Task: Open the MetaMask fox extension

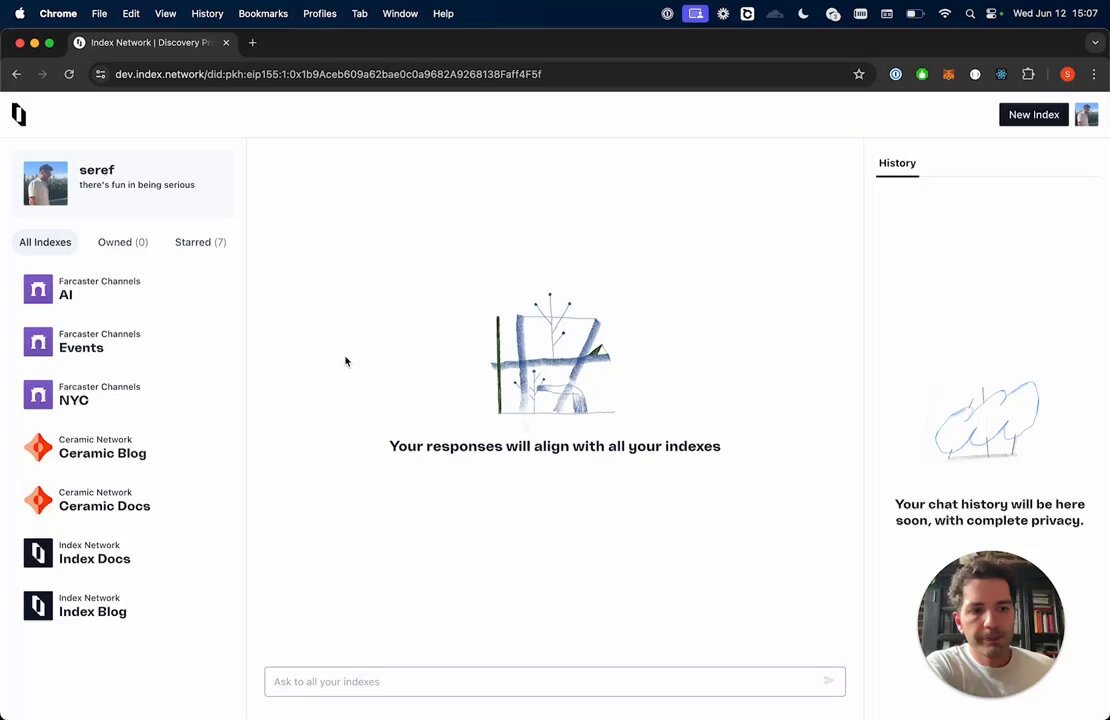Action: tap(949, 74)
